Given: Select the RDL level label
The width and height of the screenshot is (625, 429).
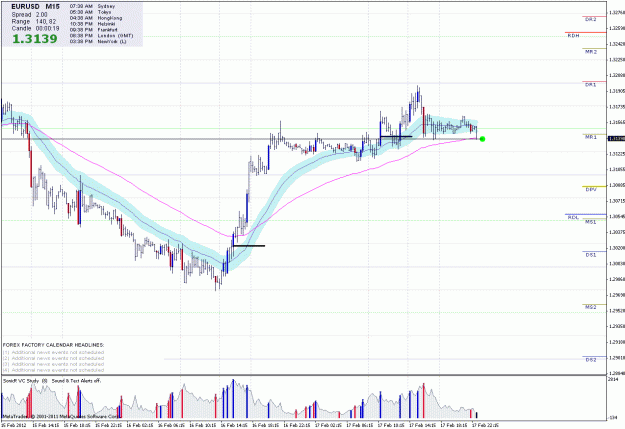Looking at the screenshot, I should click(x=573, y=217).
